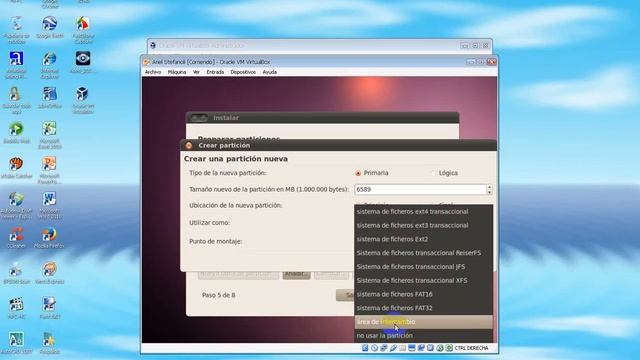Choose the JFS transactional file system

(x=423, y=267)
